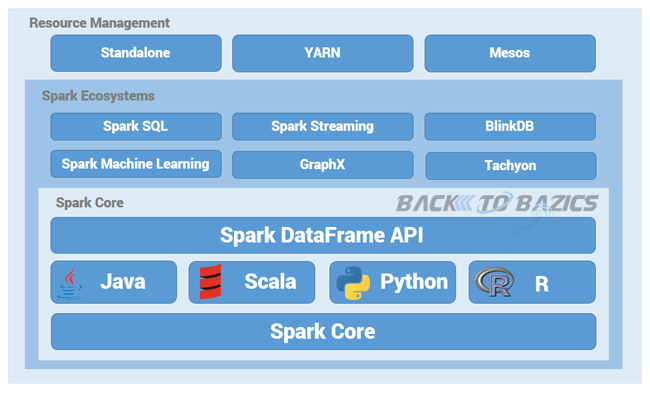Click the Java coffee cup logo
This screenshot has width=650, height=393.
pyautogui.click(x=70, y=284)
